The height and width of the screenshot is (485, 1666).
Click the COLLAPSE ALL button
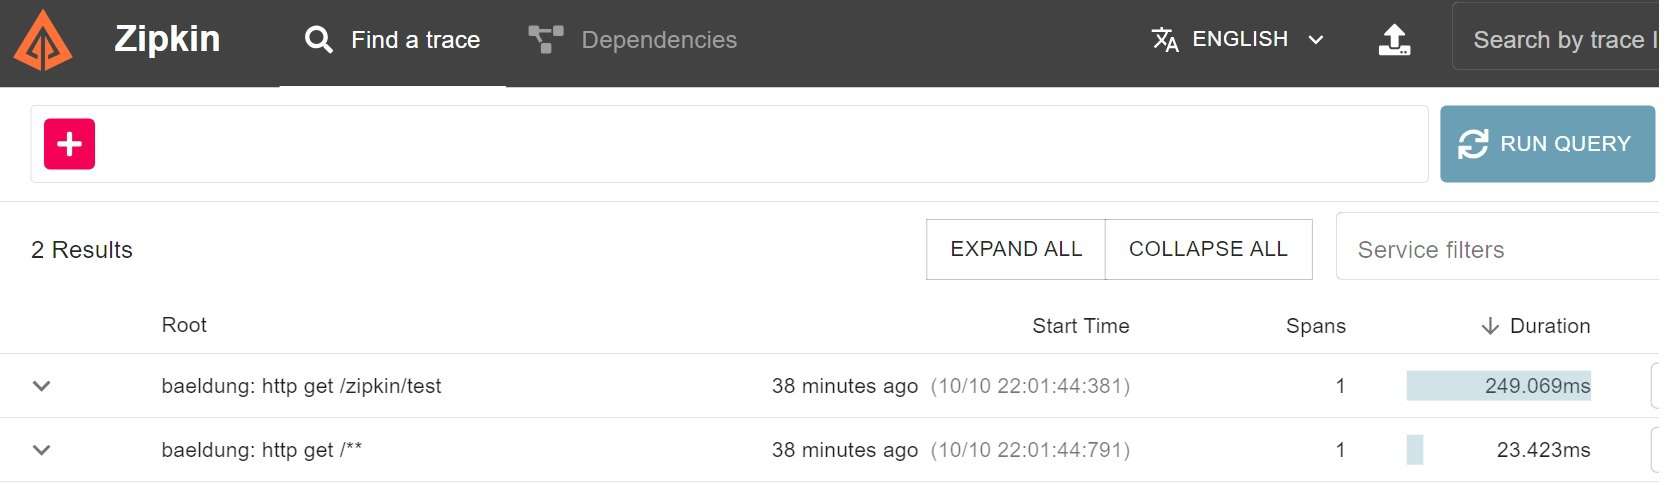[x=1208, y=249]
